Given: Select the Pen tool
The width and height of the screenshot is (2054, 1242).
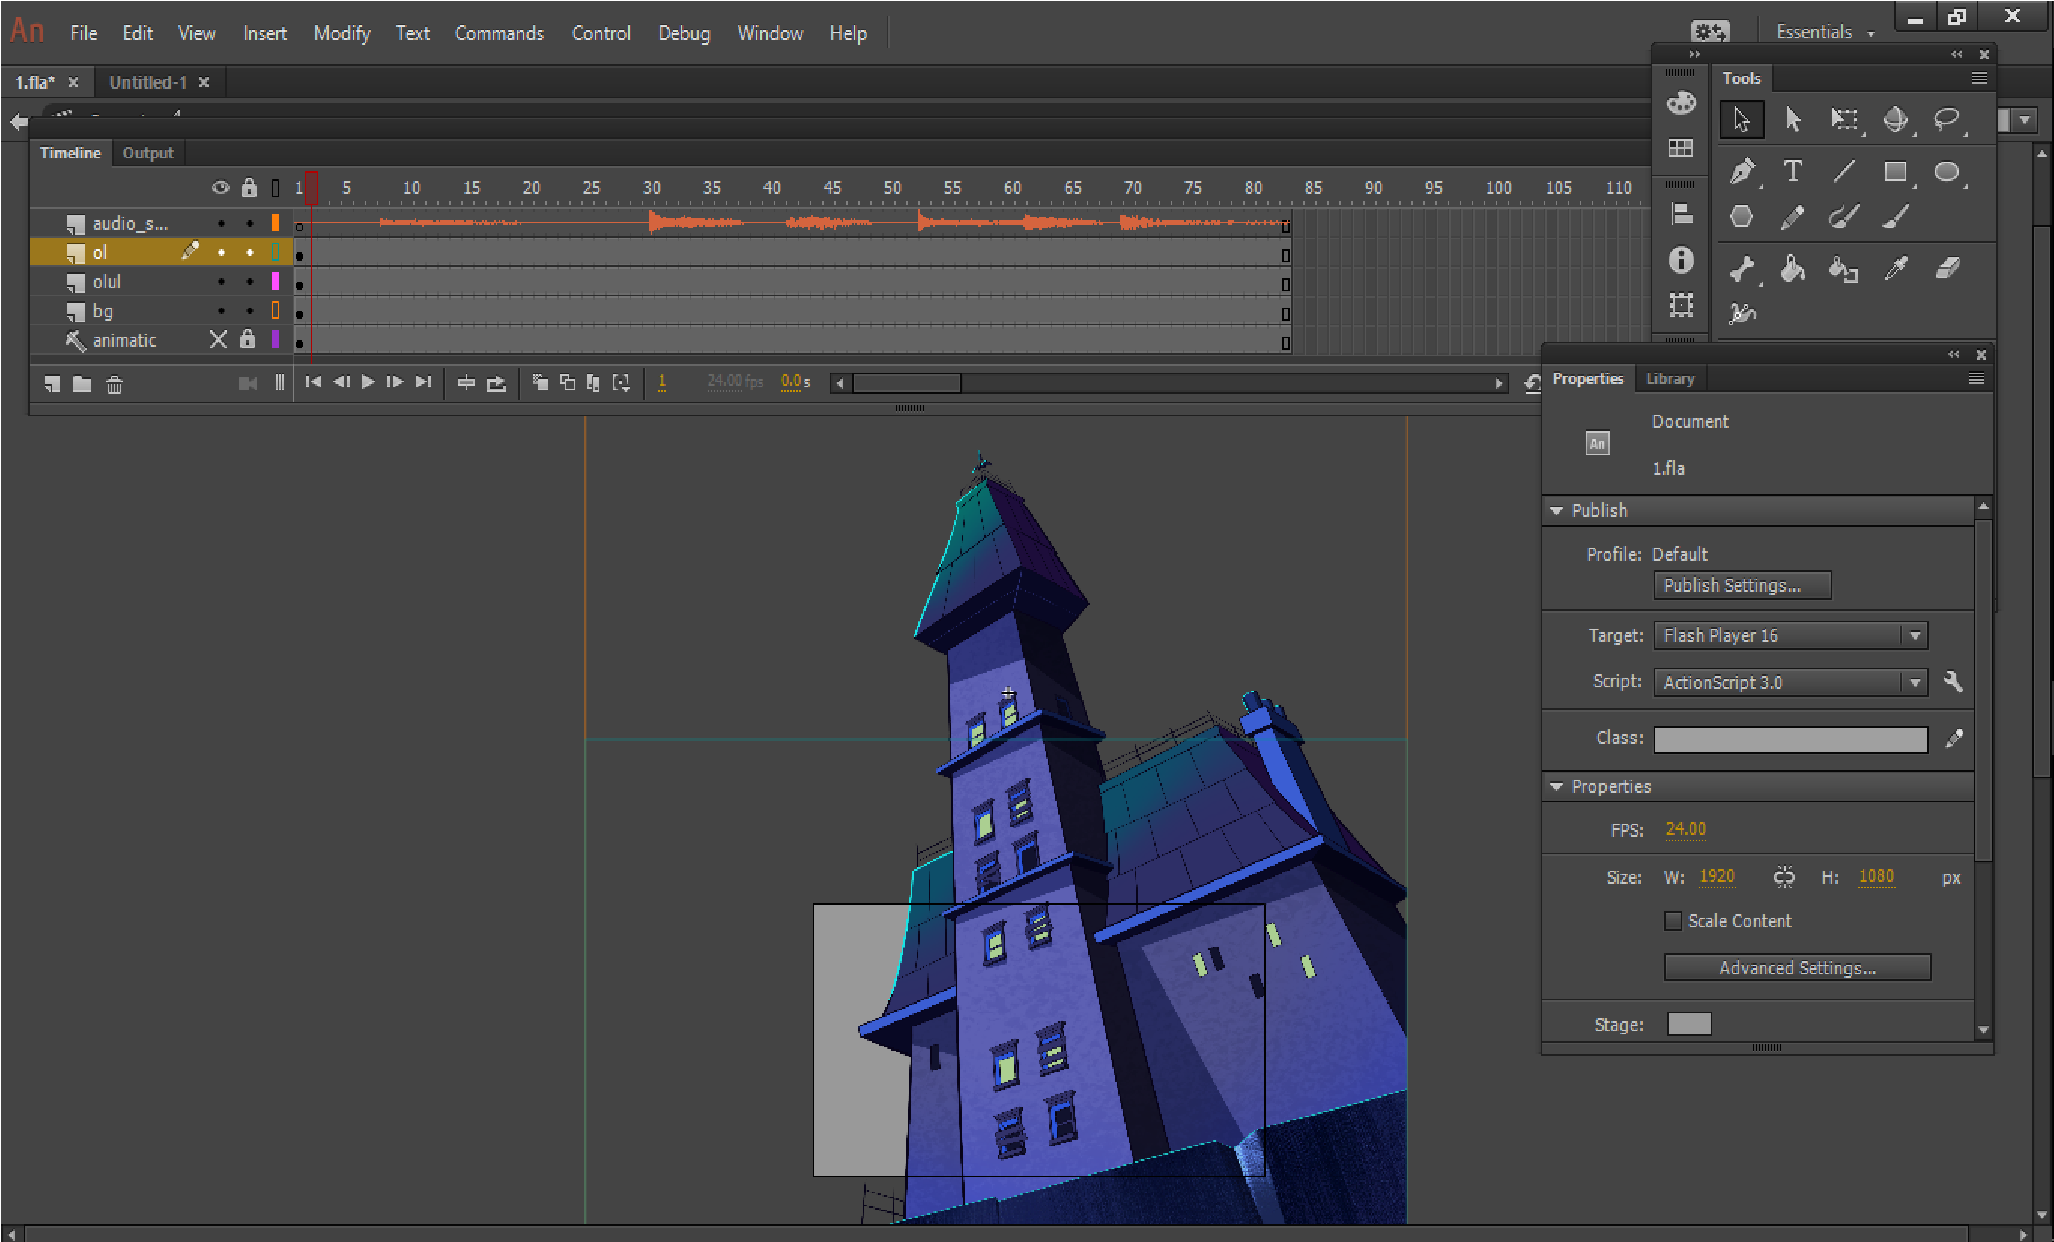Looking at the screenshot, I should [x=1742, y=171].
